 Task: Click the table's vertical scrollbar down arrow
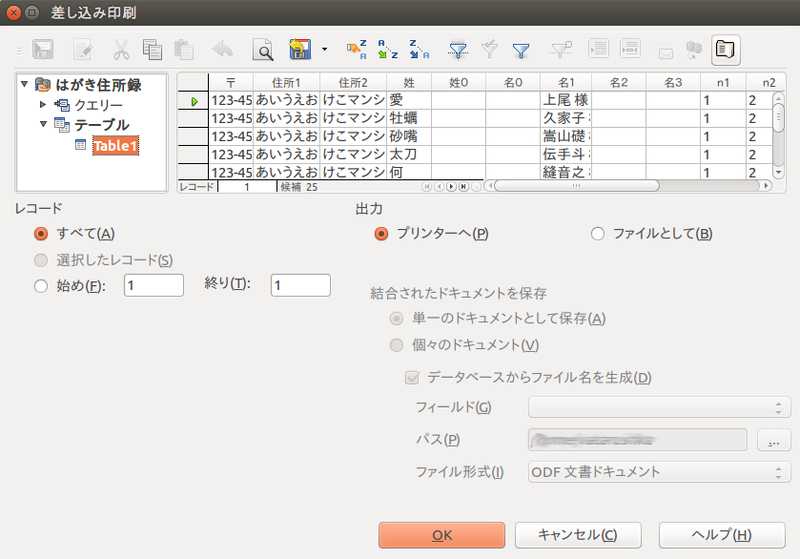[778, 173]
